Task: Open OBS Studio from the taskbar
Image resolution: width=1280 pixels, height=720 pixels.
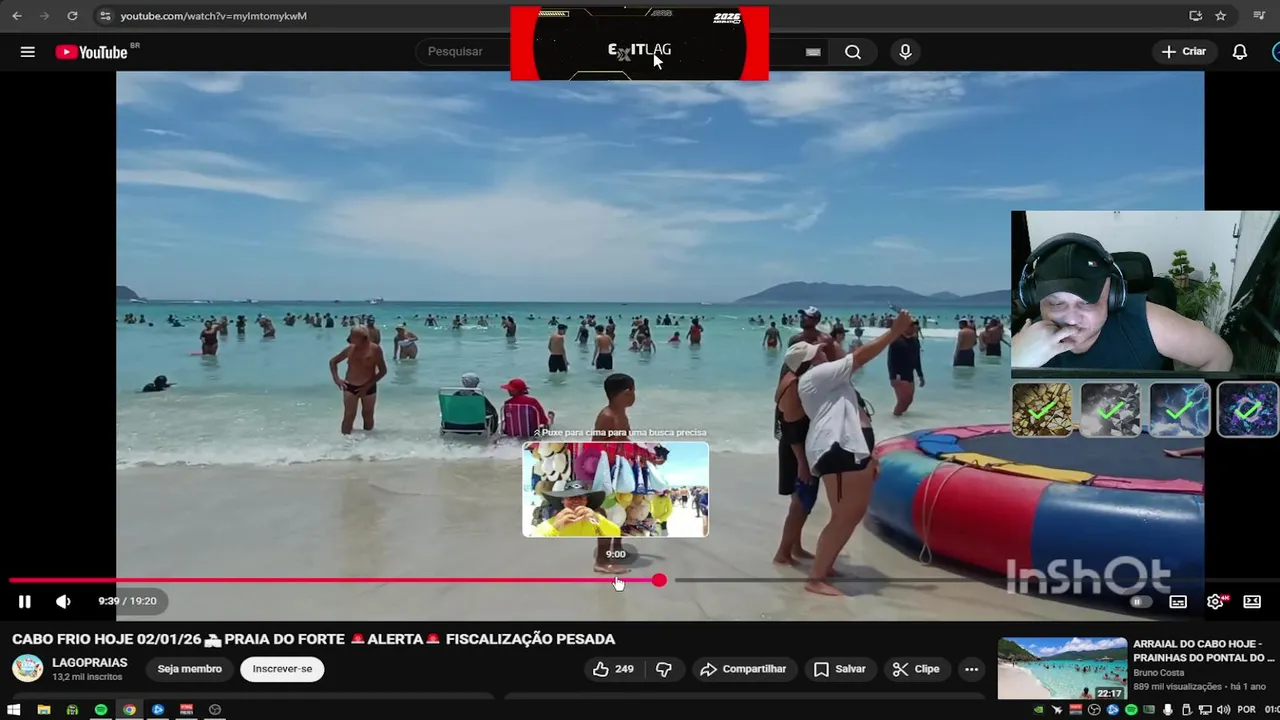Action: click(215, 710)
